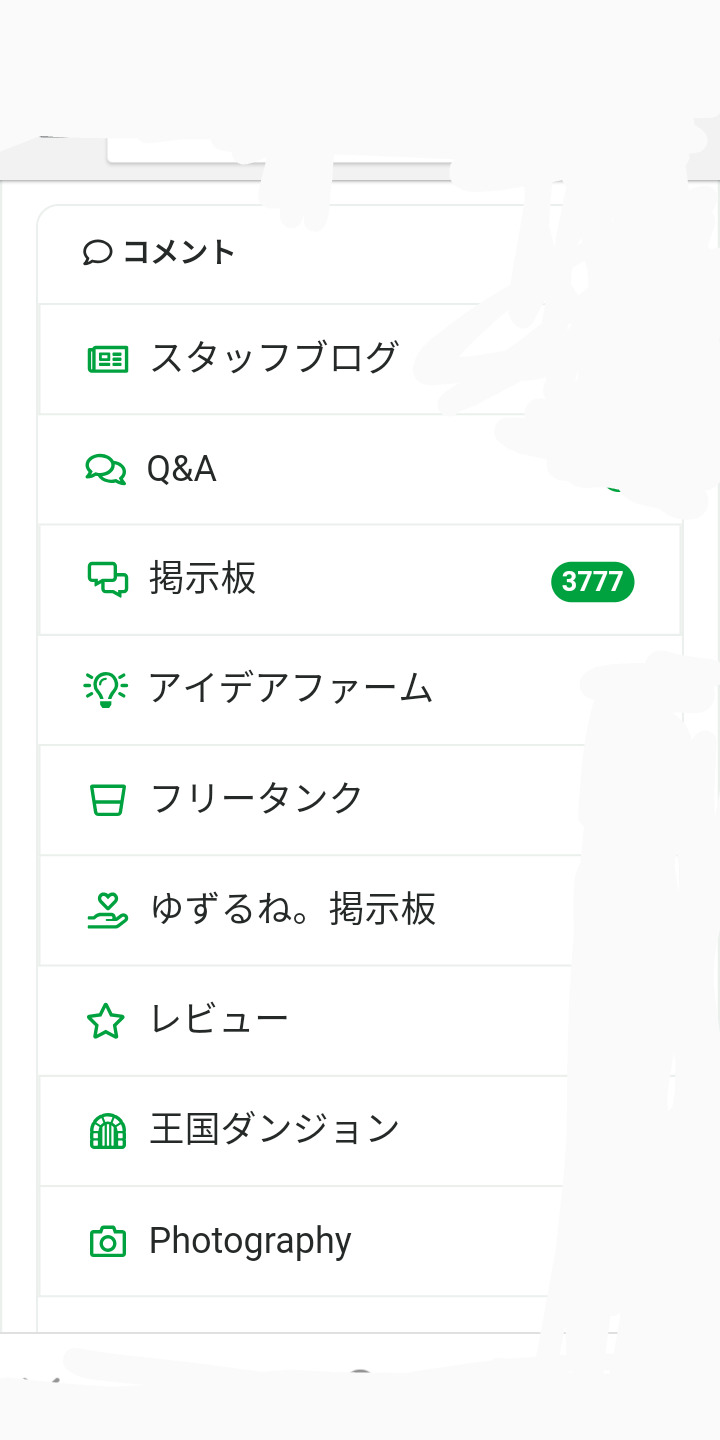Click the Q&A chat bubbles icon
720x1440 pixels.
pos(106,469)
